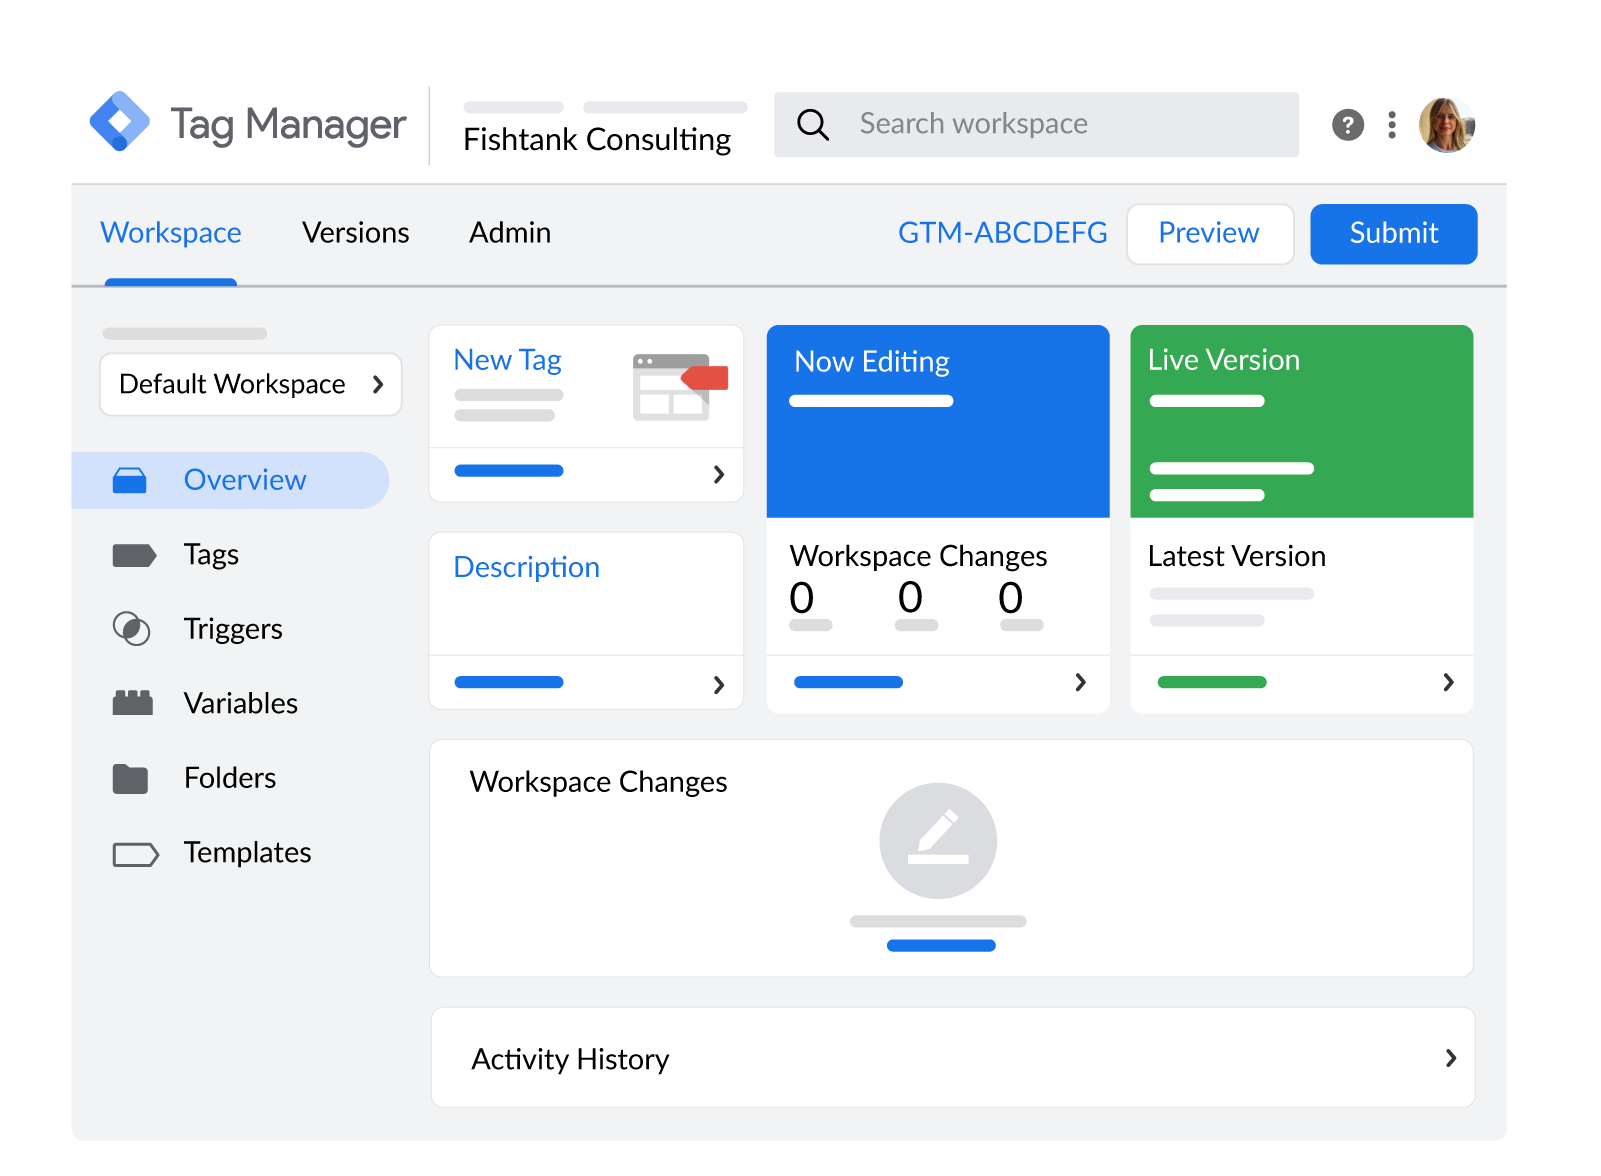Click the Templates sidebar icon

click(134, 853)
